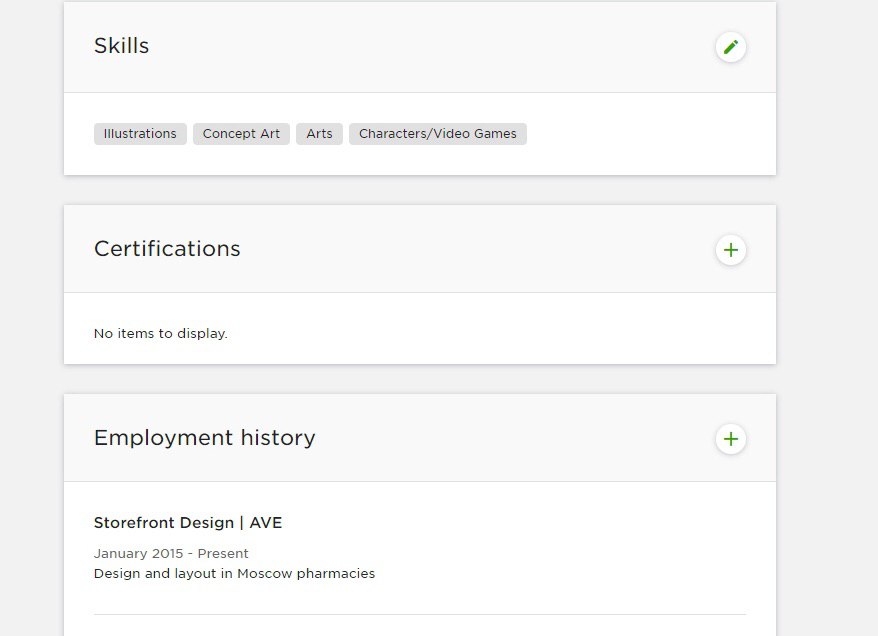The image size is (878, 636).
Task: Edit skills with the pencil icon
Action: (x=731, y=47)
